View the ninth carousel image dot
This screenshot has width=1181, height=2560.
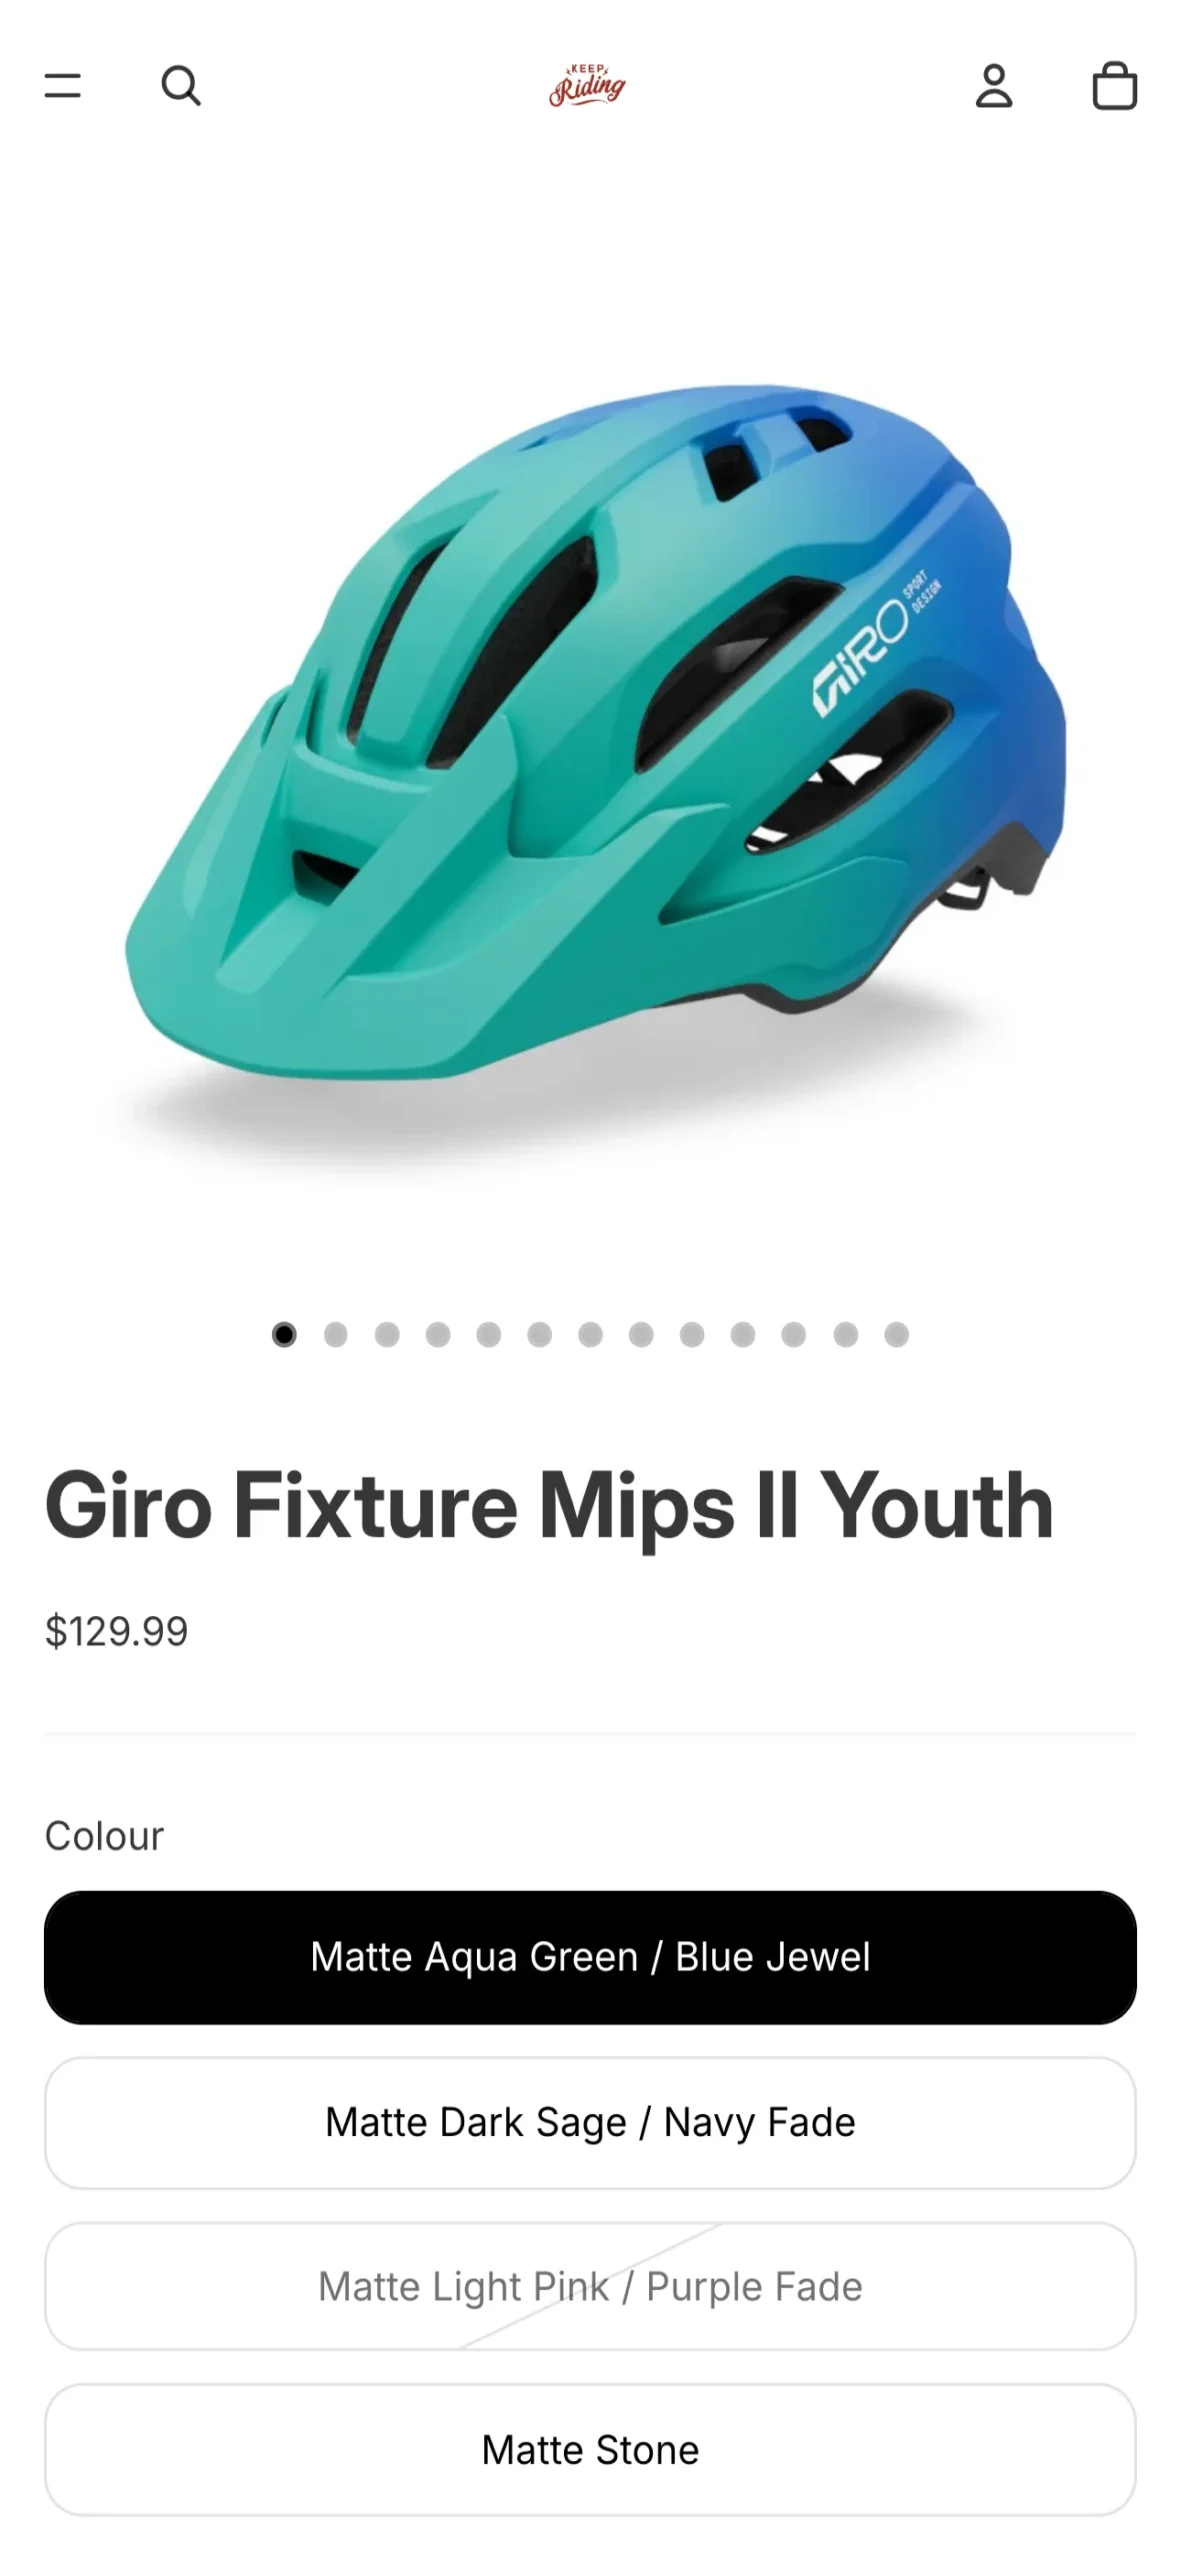point(692,1335)
